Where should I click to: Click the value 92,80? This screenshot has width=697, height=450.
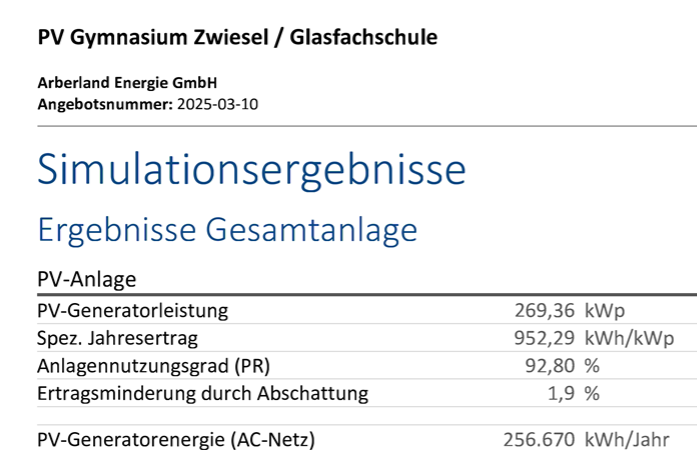tap(552, 365)
